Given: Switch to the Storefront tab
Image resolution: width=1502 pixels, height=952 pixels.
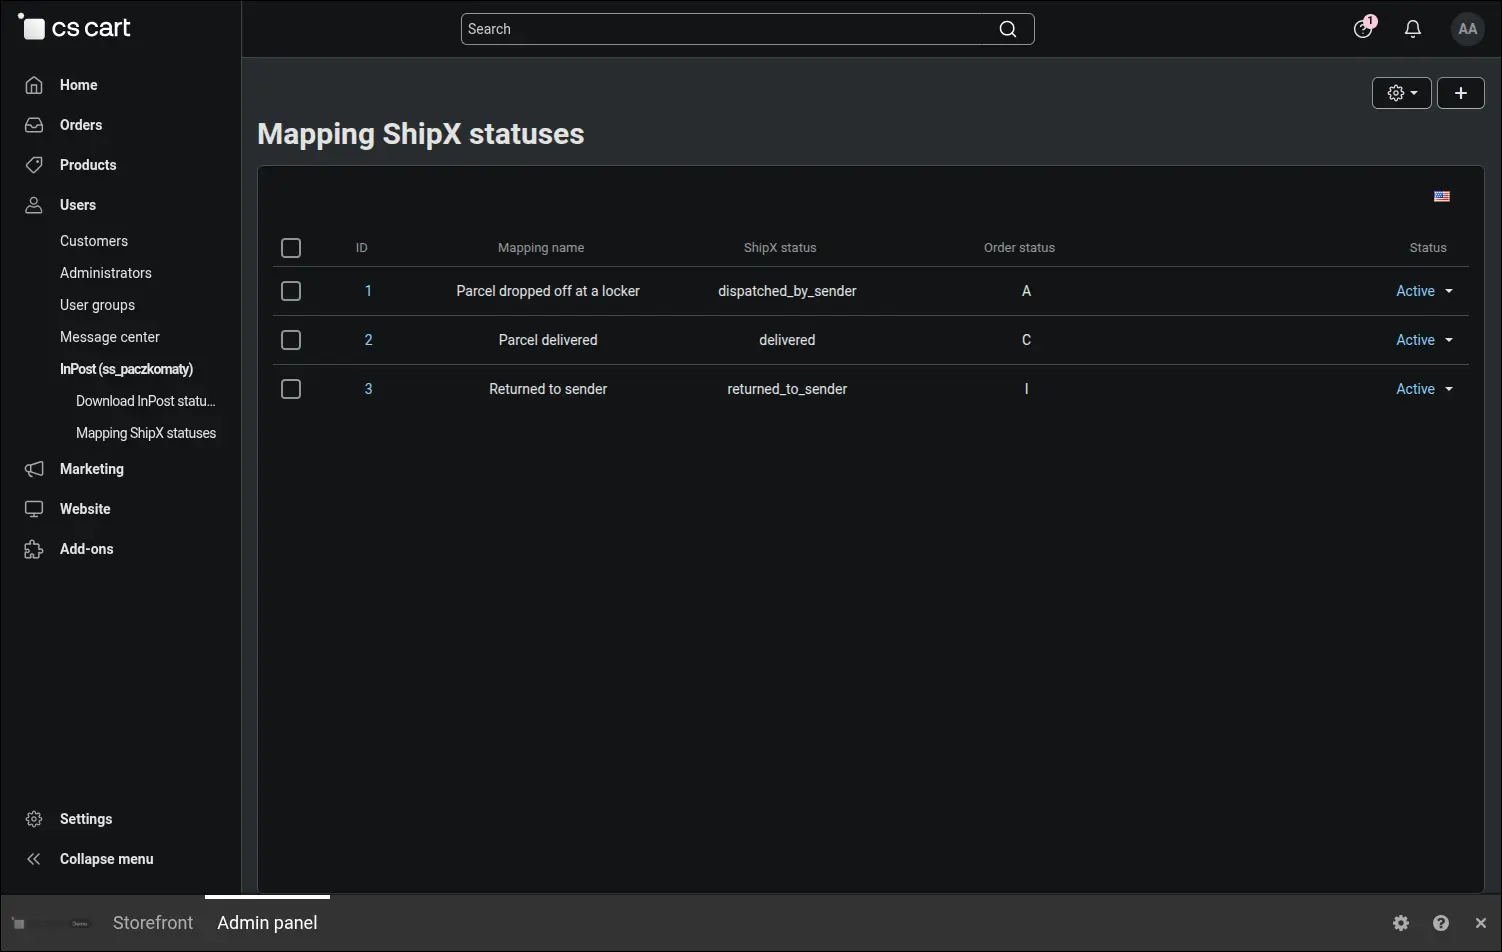Looking at the screenshot, I should pyautogui.click(x=153, y=923).
